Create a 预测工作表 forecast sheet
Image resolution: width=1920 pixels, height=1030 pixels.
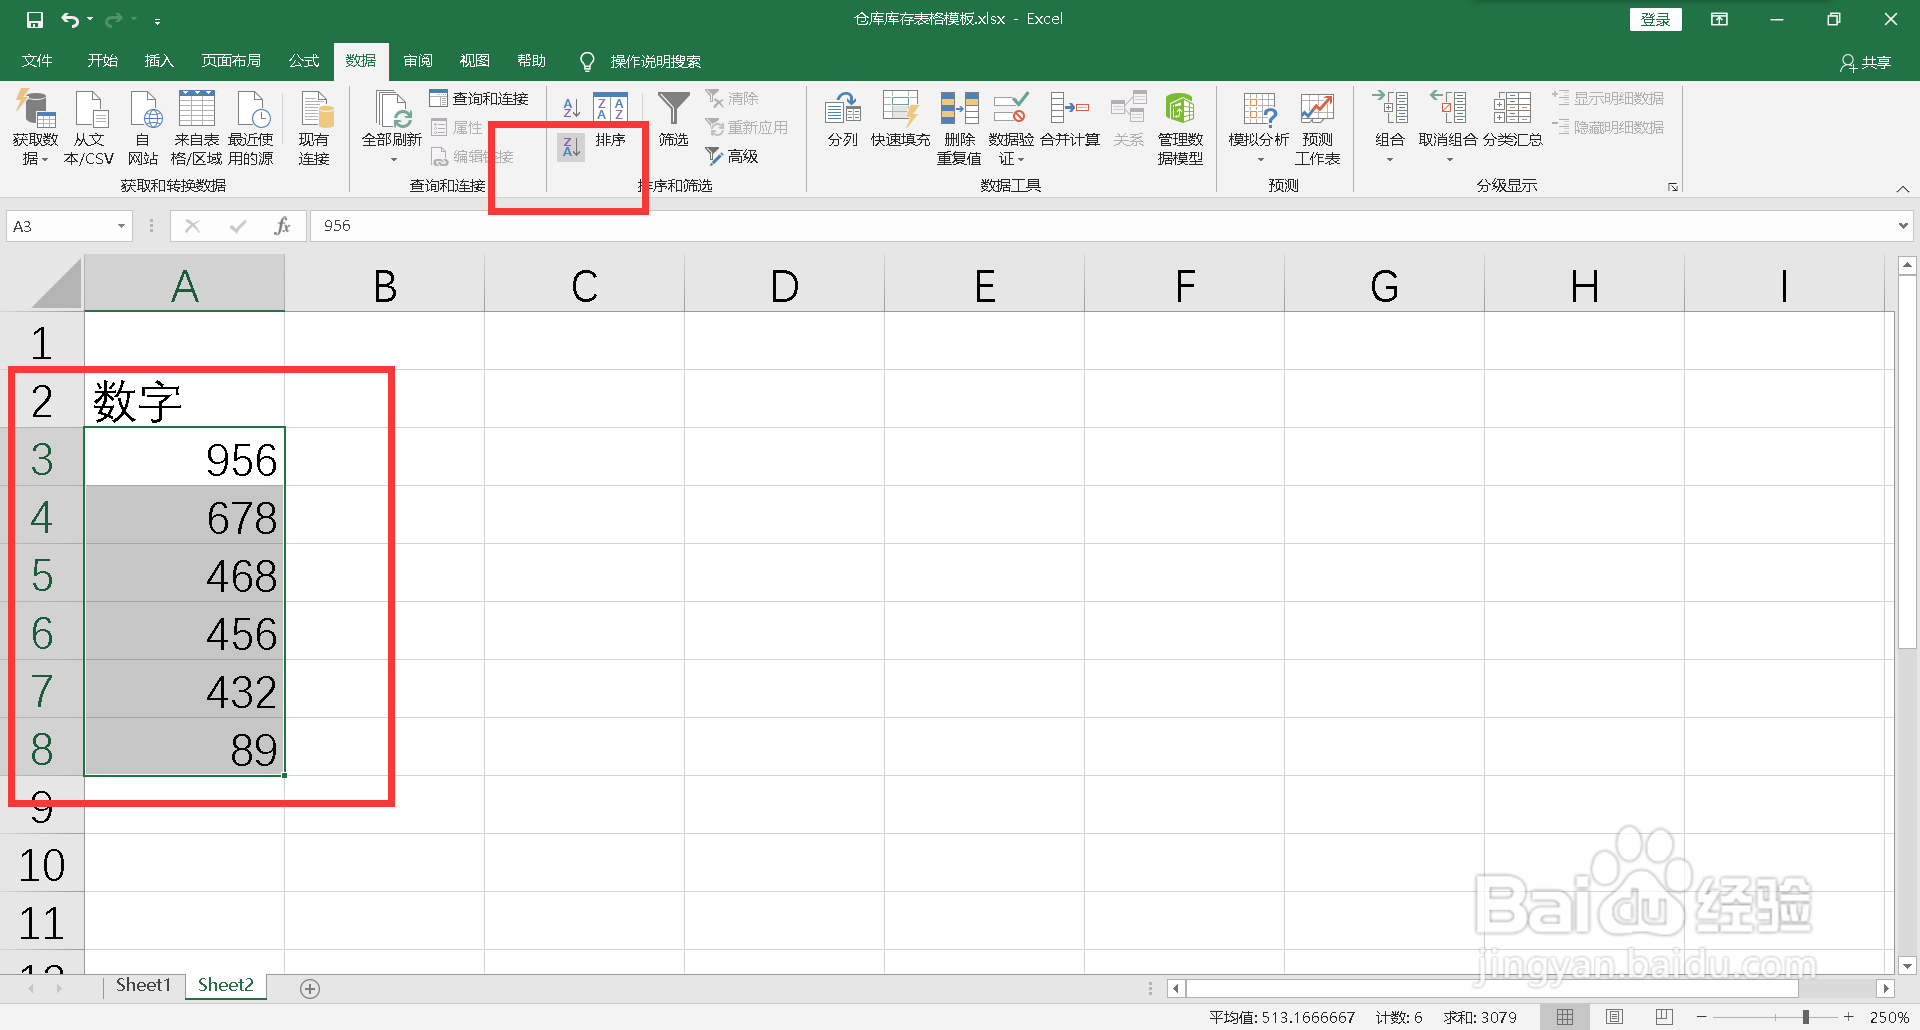[1317, 128]
